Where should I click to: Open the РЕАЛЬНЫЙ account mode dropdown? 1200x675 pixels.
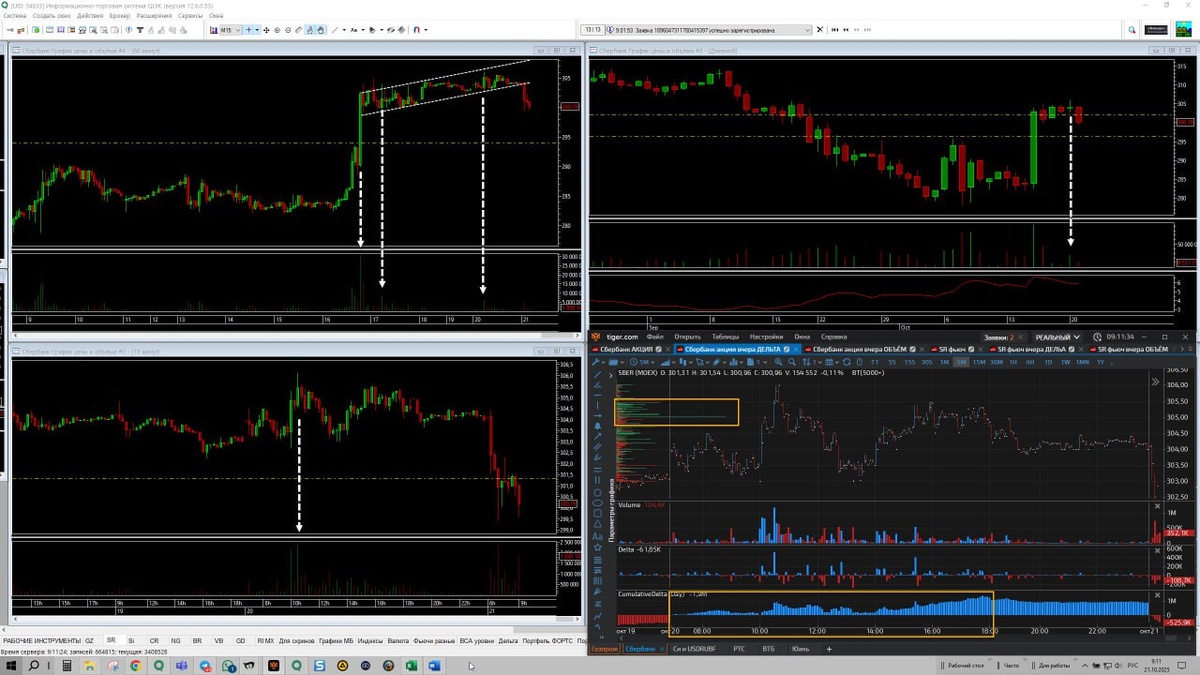(x=1058, y=337)
